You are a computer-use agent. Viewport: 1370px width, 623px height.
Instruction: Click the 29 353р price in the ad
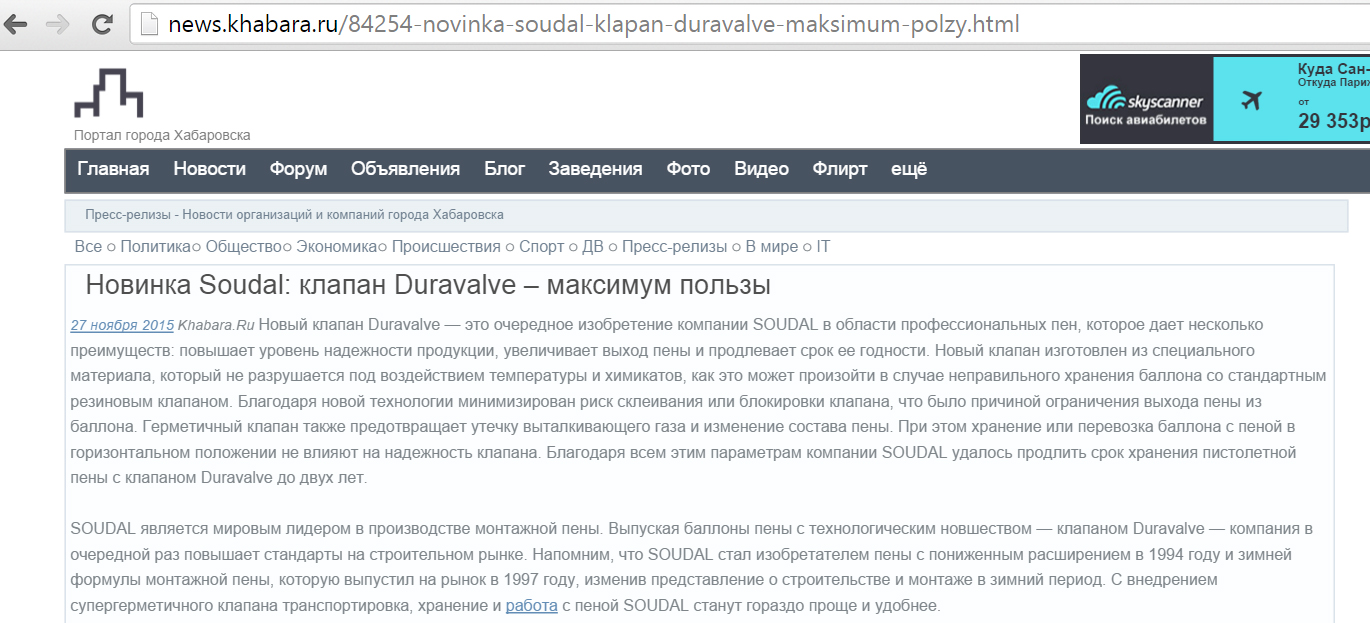tap(1333, 121)
